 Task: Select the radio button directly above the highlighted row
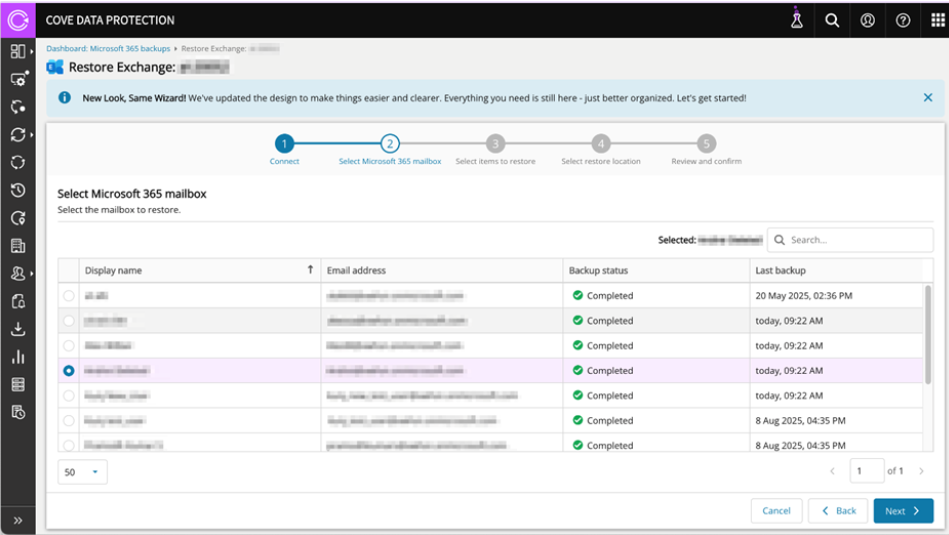click(x=68, y=346)
